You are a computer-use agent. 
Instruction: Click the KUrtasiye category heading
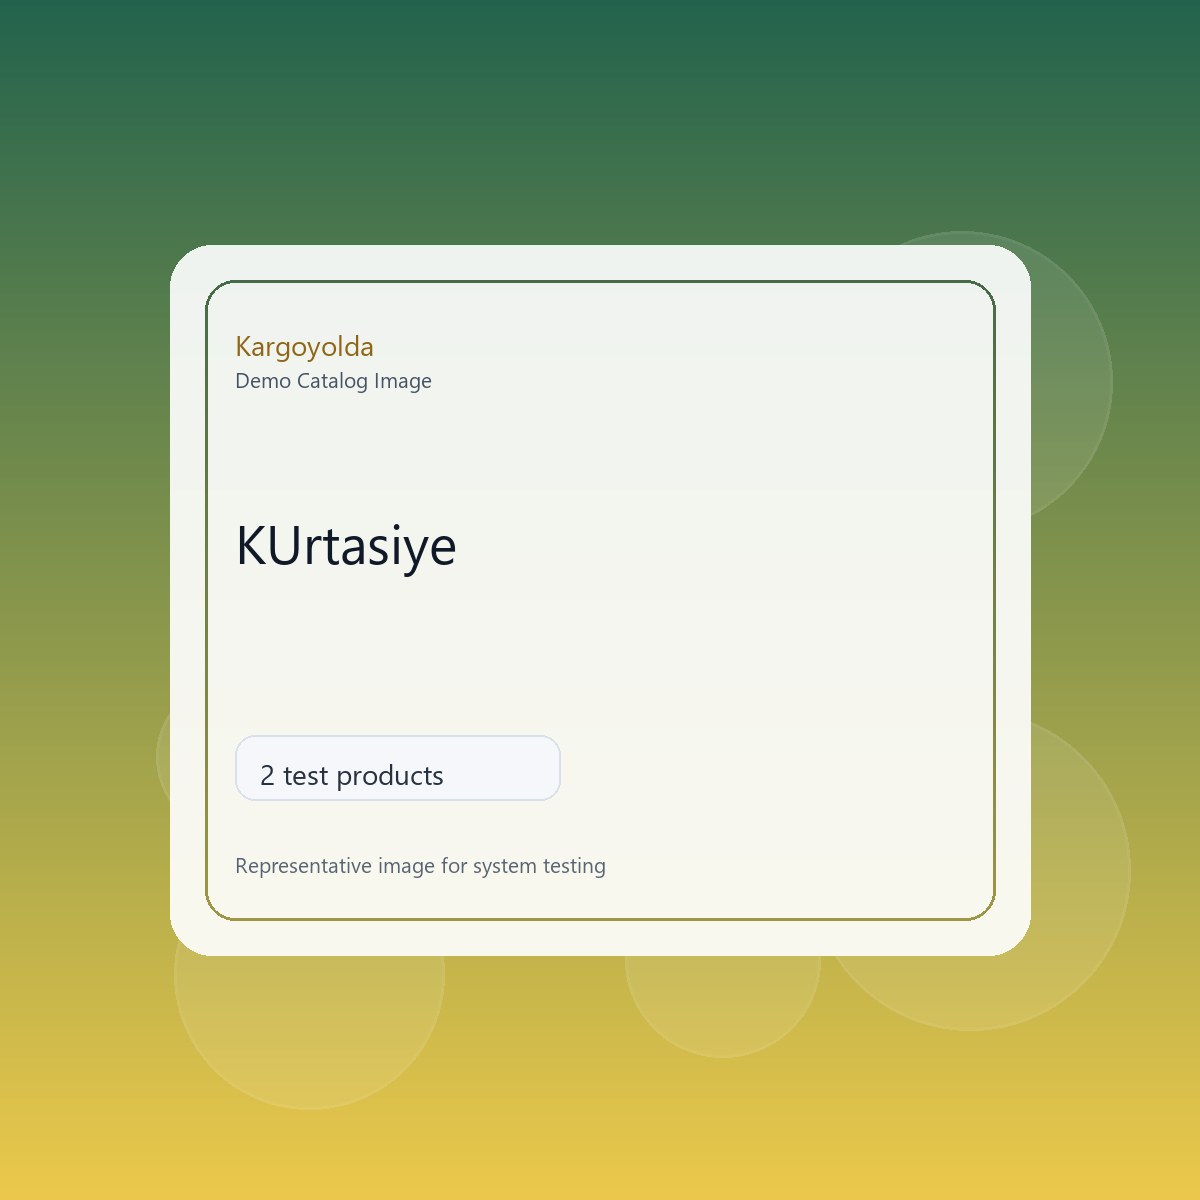click(346, 546)
